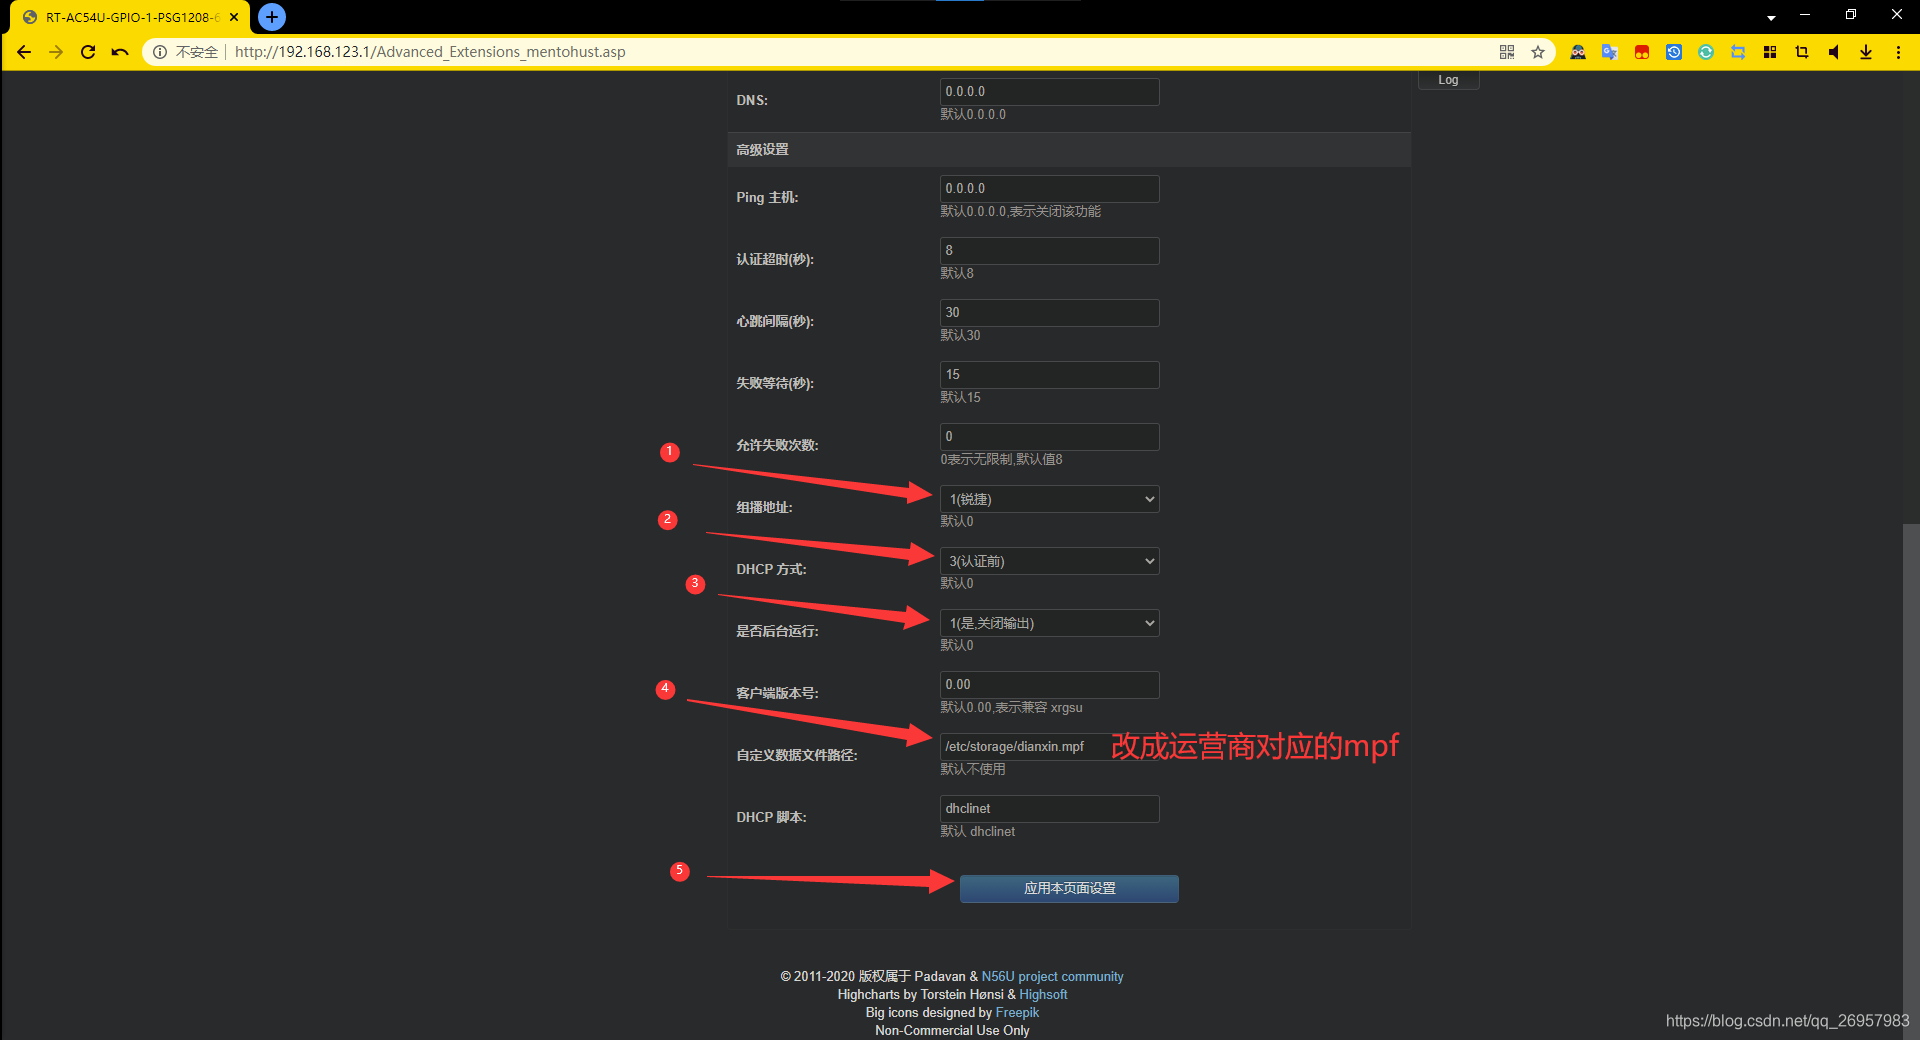The height and width of the screenshot is (1040, 1920).
Task: Click the 组播地址 label
Action: (764, 507)
